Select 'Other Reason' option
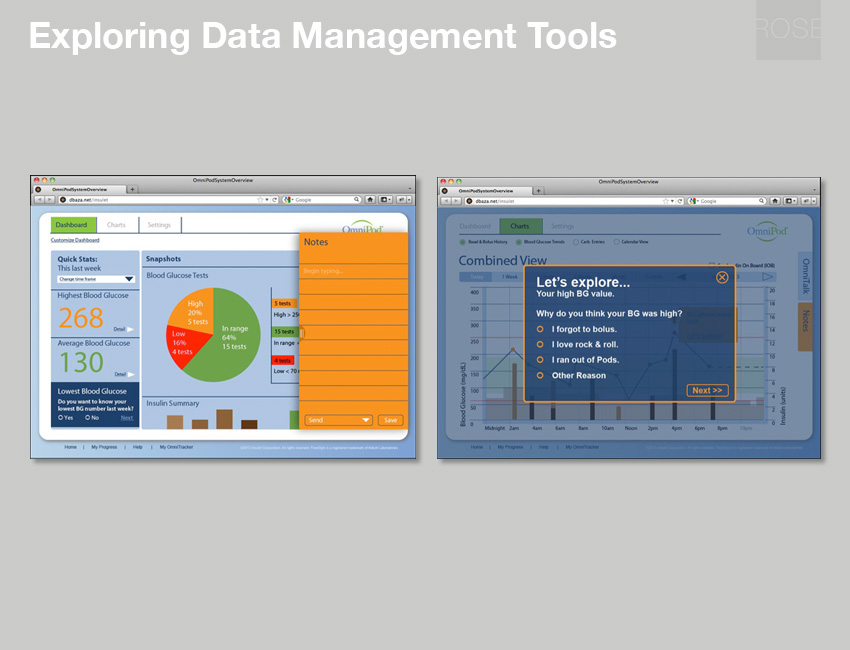The height and width of the screenshot is (650, 850). pyautogui.click(x=540, y=375)
